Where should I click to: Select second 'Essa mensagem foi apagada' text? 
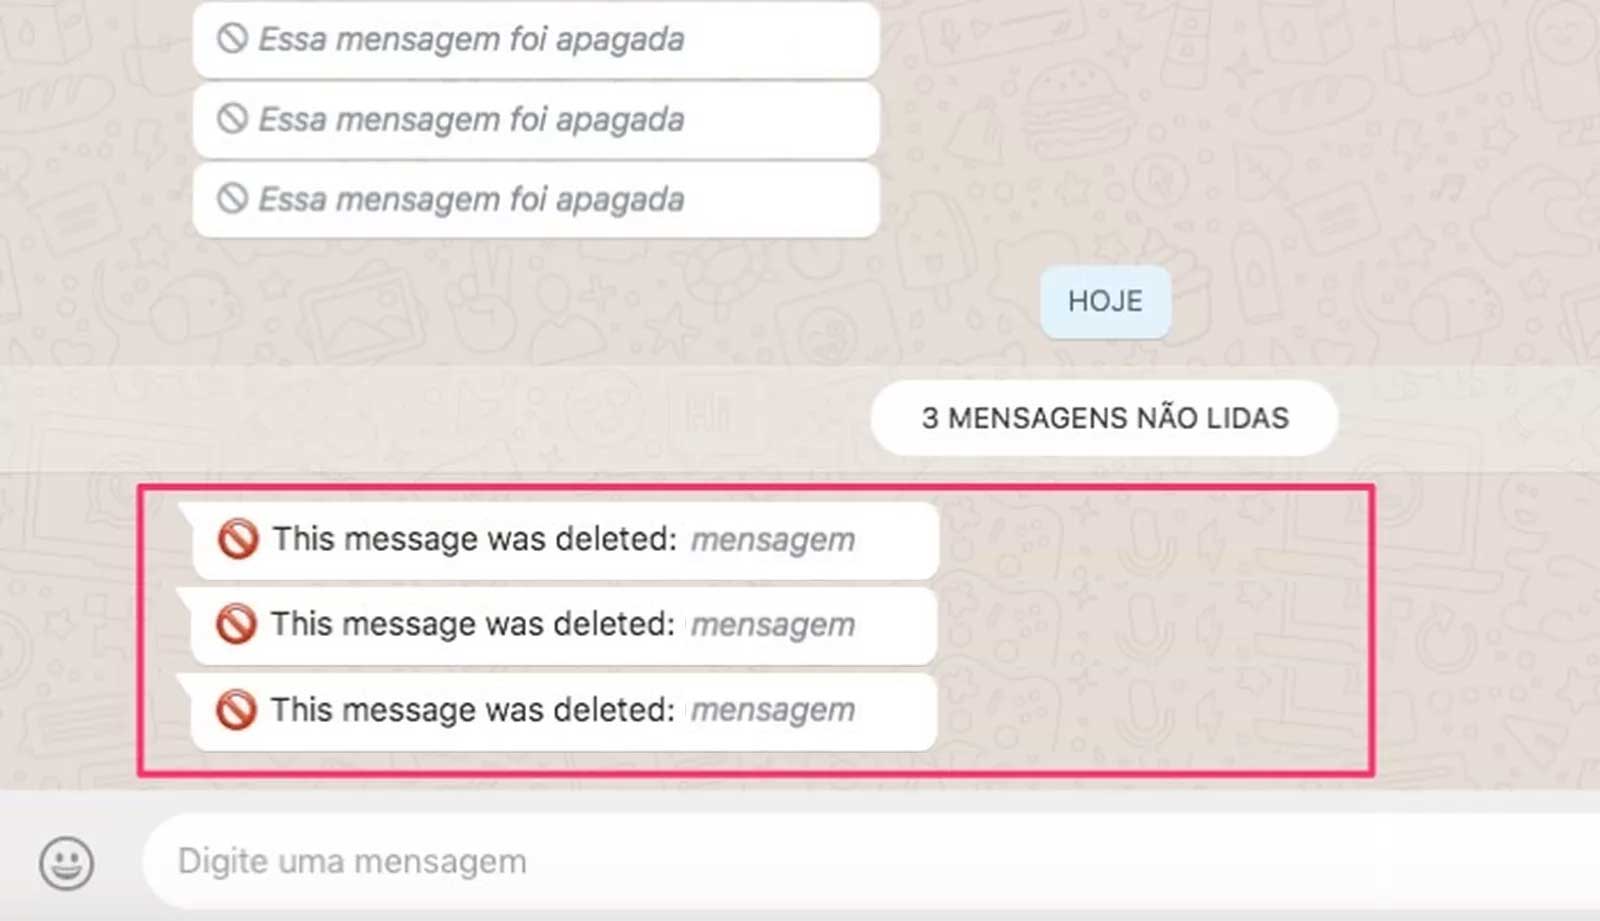click(471, 119)
